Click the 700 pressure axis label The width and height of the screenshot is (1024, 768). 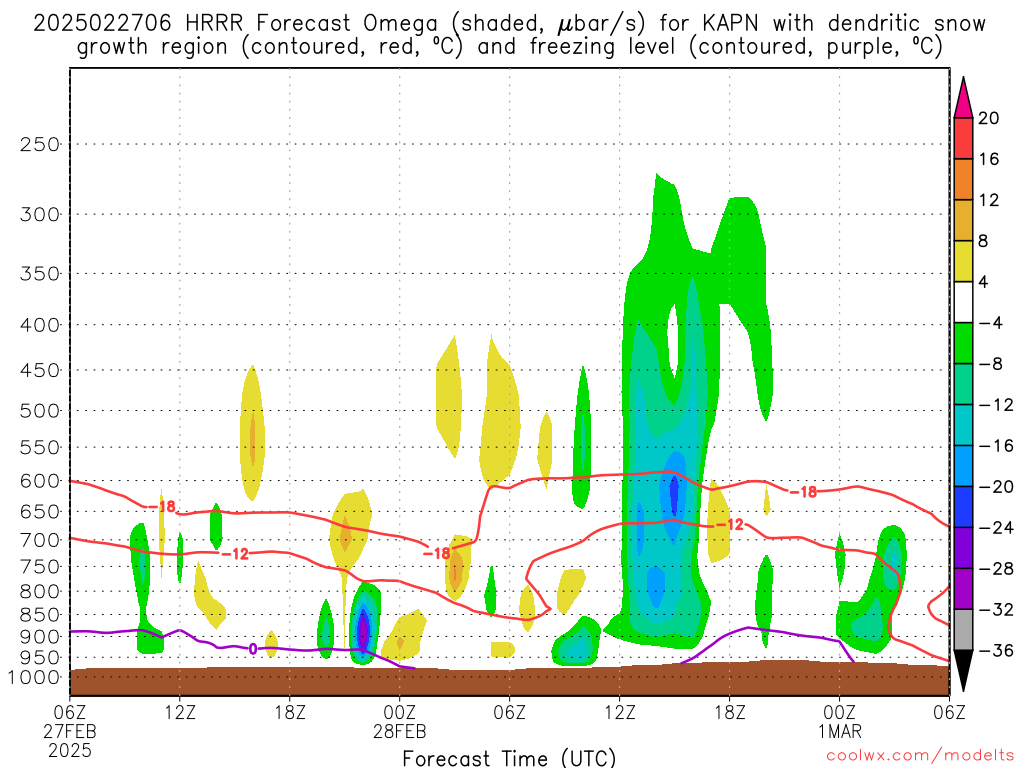[40, 540]
